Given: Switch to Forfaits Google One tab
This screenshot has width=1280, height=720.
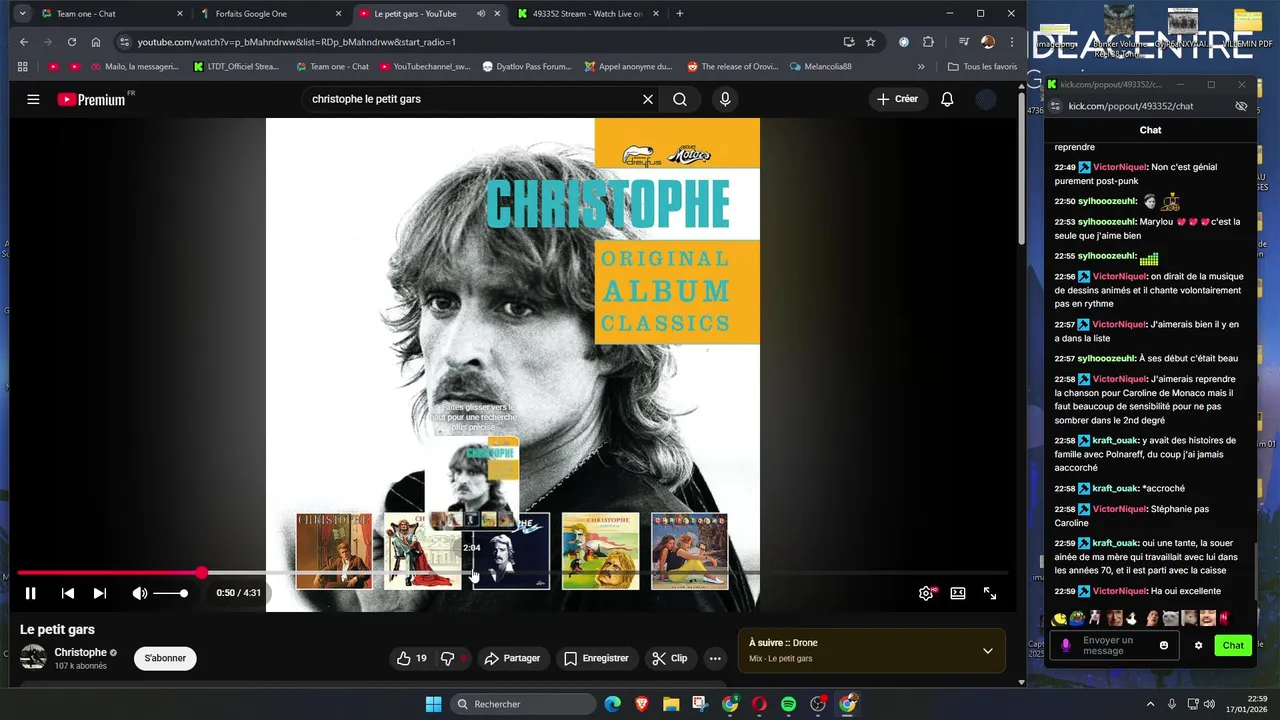Looking at the screenshot, I should [270, 14].
